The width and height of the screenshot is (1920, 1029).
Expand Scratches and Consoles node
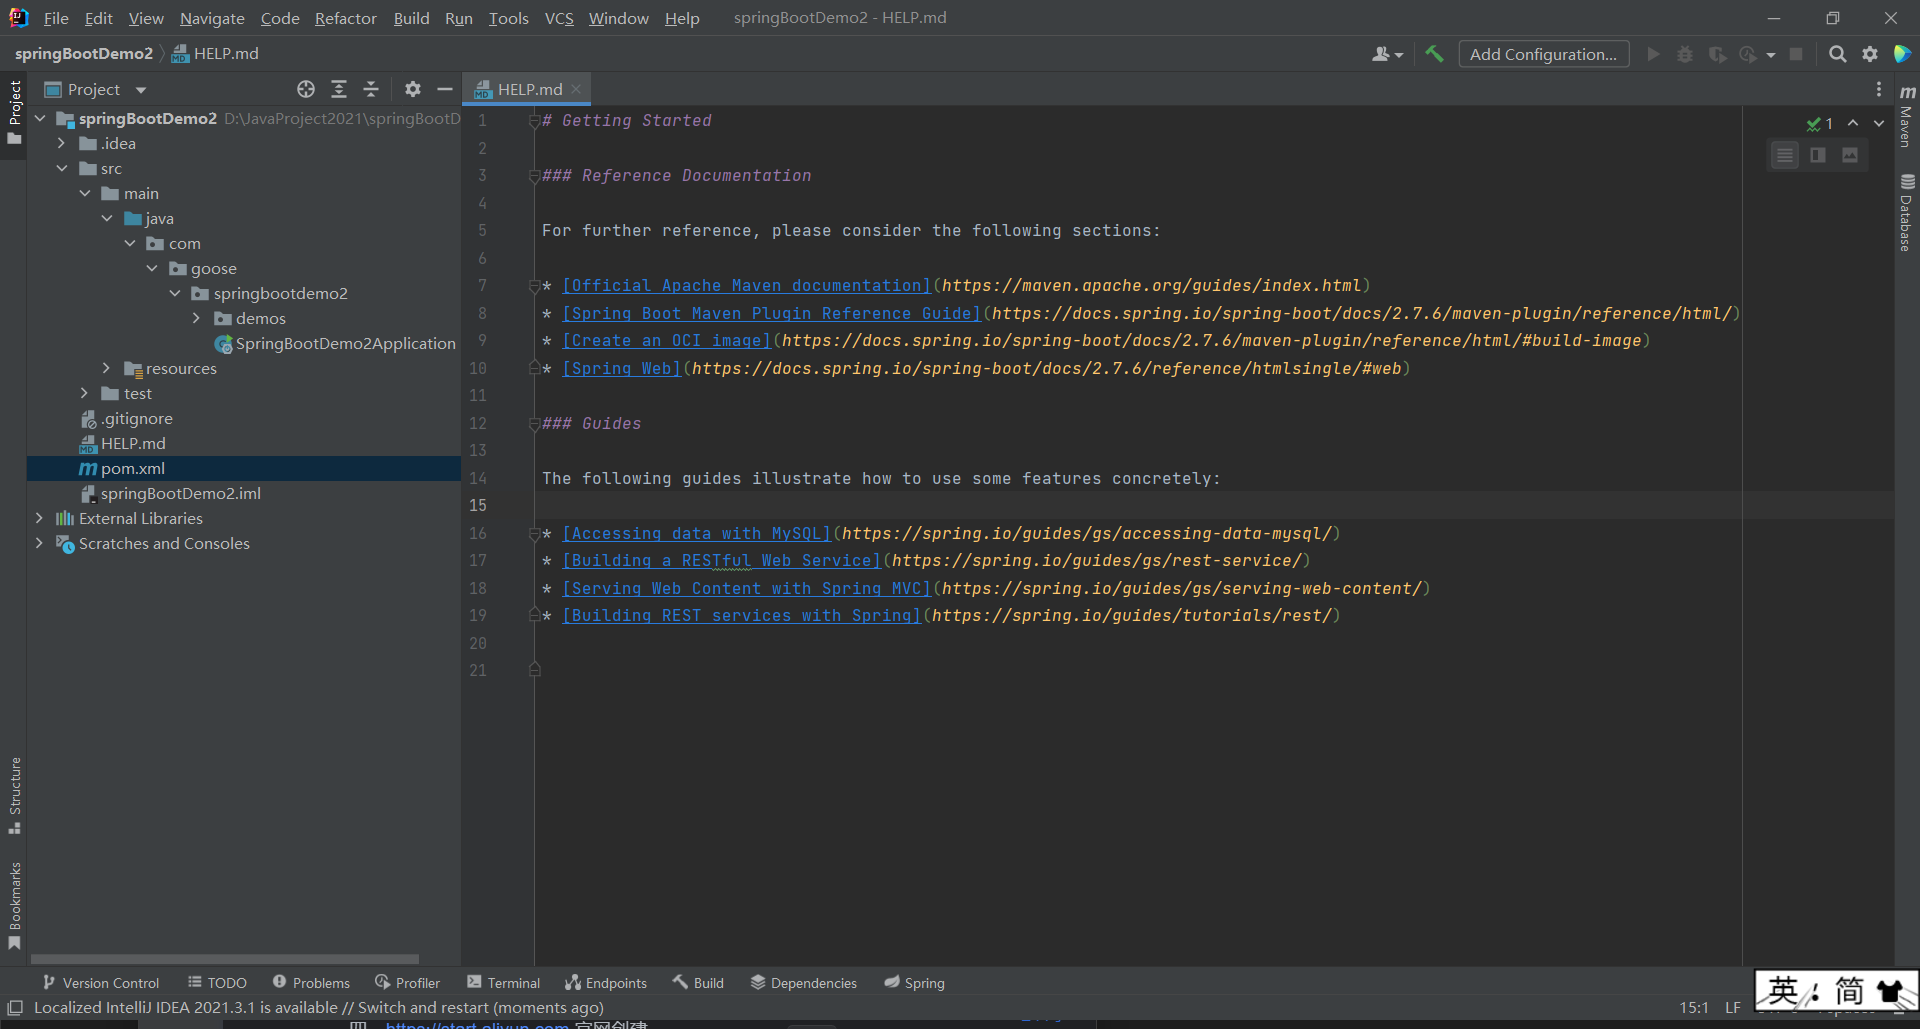(40, 543)
